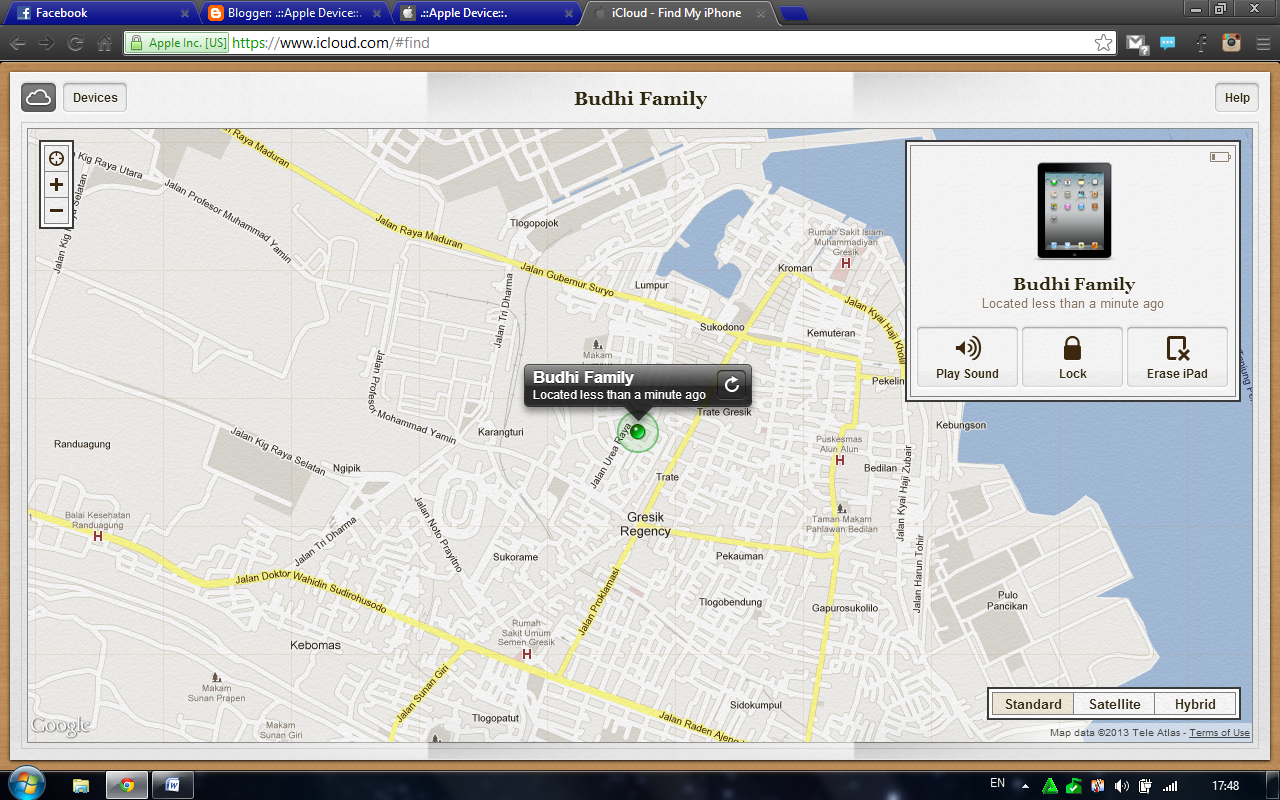The width and height of the screenshot is (1280, 800).
Task: Show hidden system tray icons arrow
Action: [1024, 785]
